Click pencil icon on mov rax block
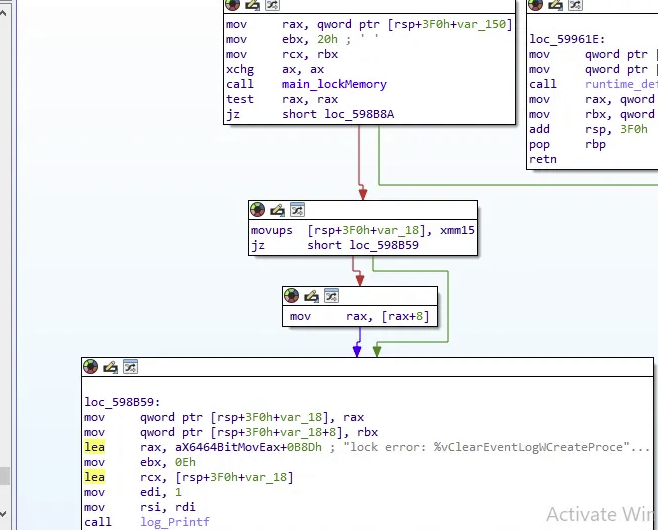This screenshot has width=658, height=530. 311,295
